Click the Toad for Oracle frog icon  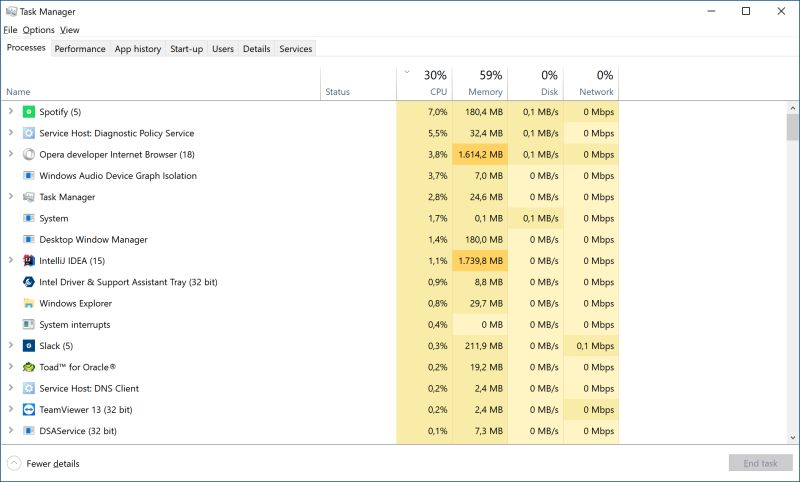point(29,367)
